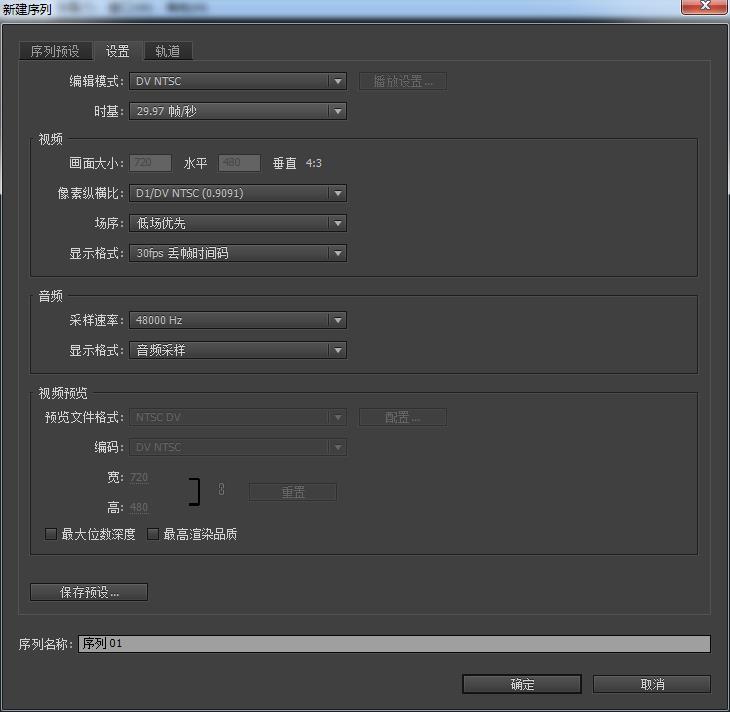Open the audio 显示格式 音频采样 dropdown
730x712 pixels.
pos(238,350)
